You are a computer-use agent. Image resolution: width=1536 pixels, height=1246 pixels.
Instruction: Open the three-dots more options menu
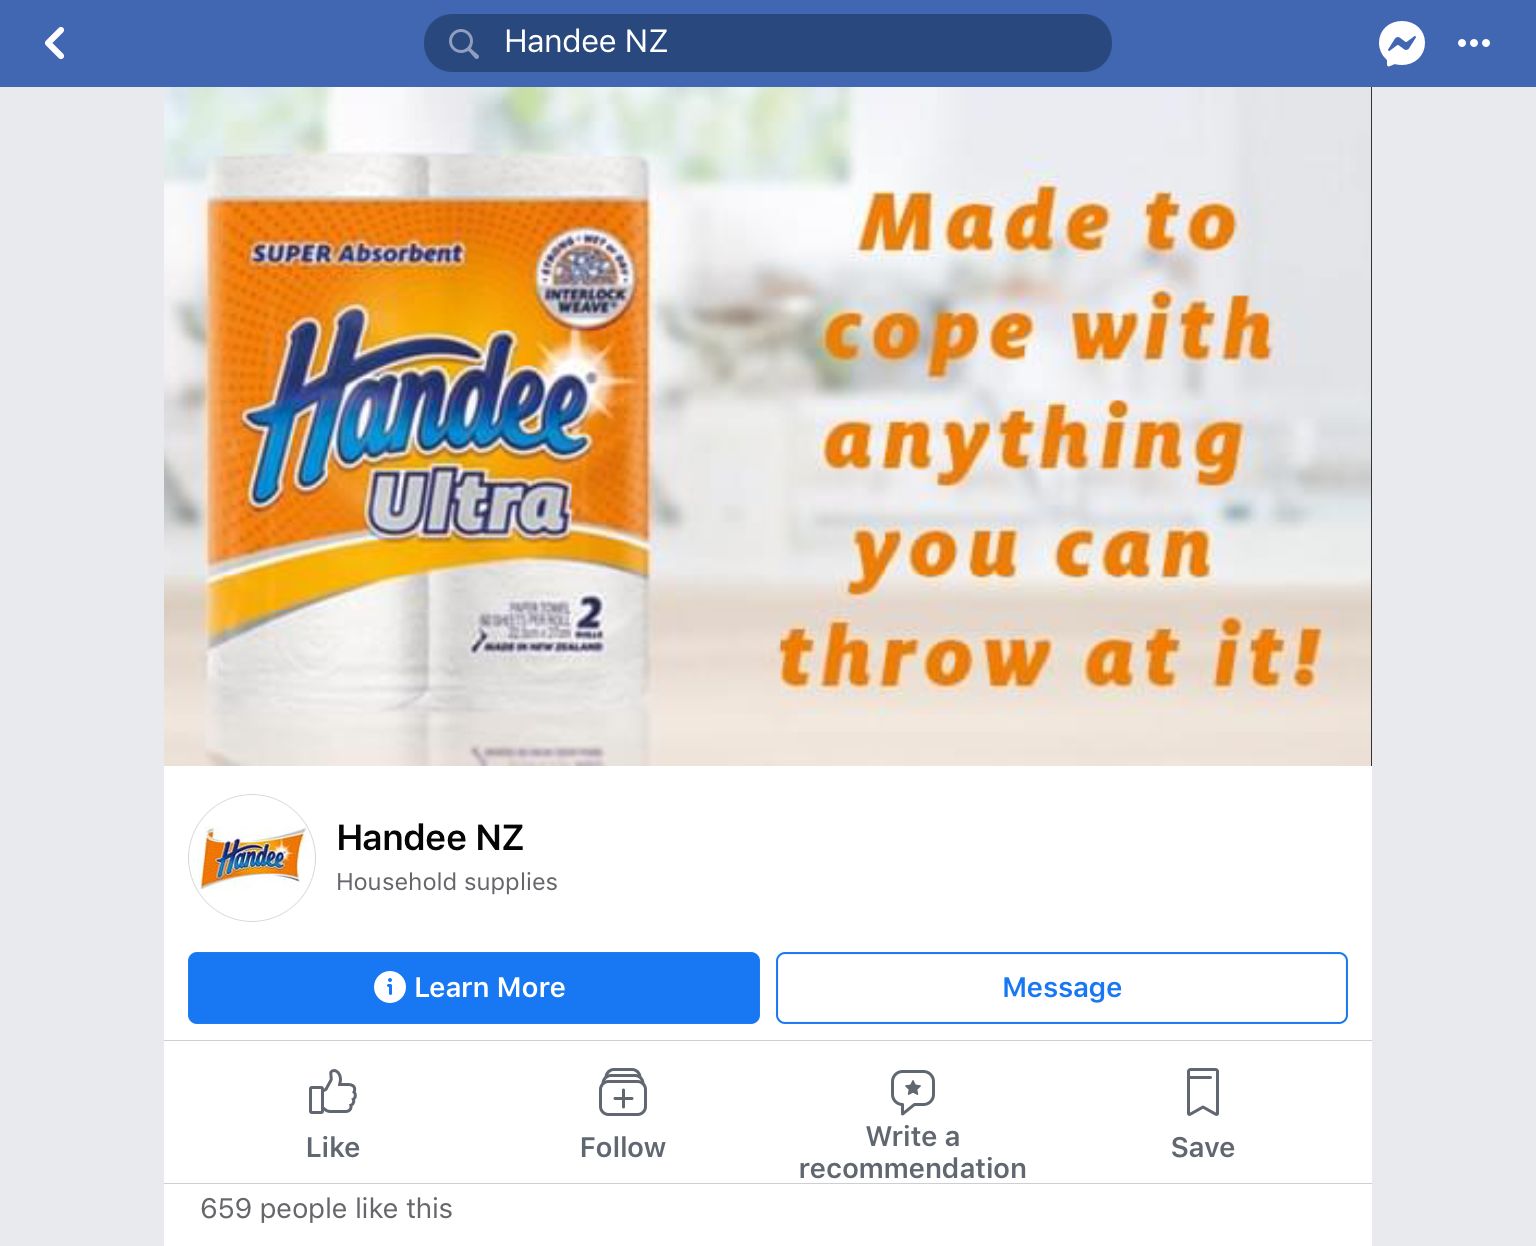[x=1474, y=43]
